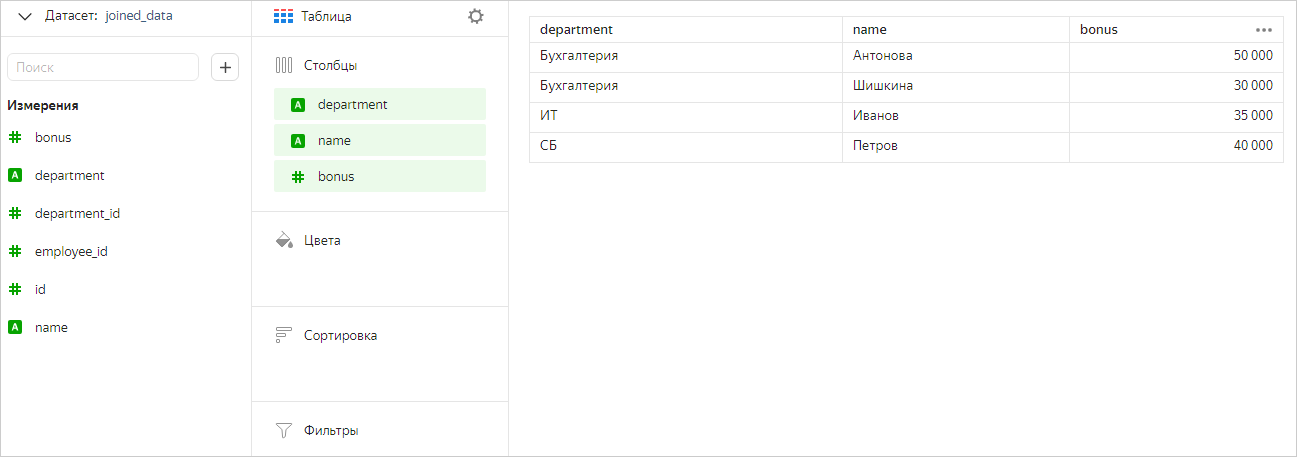Screen dimensions: 1297x457
Task: Select the employee_id dimension field
Action: point(70,251)
